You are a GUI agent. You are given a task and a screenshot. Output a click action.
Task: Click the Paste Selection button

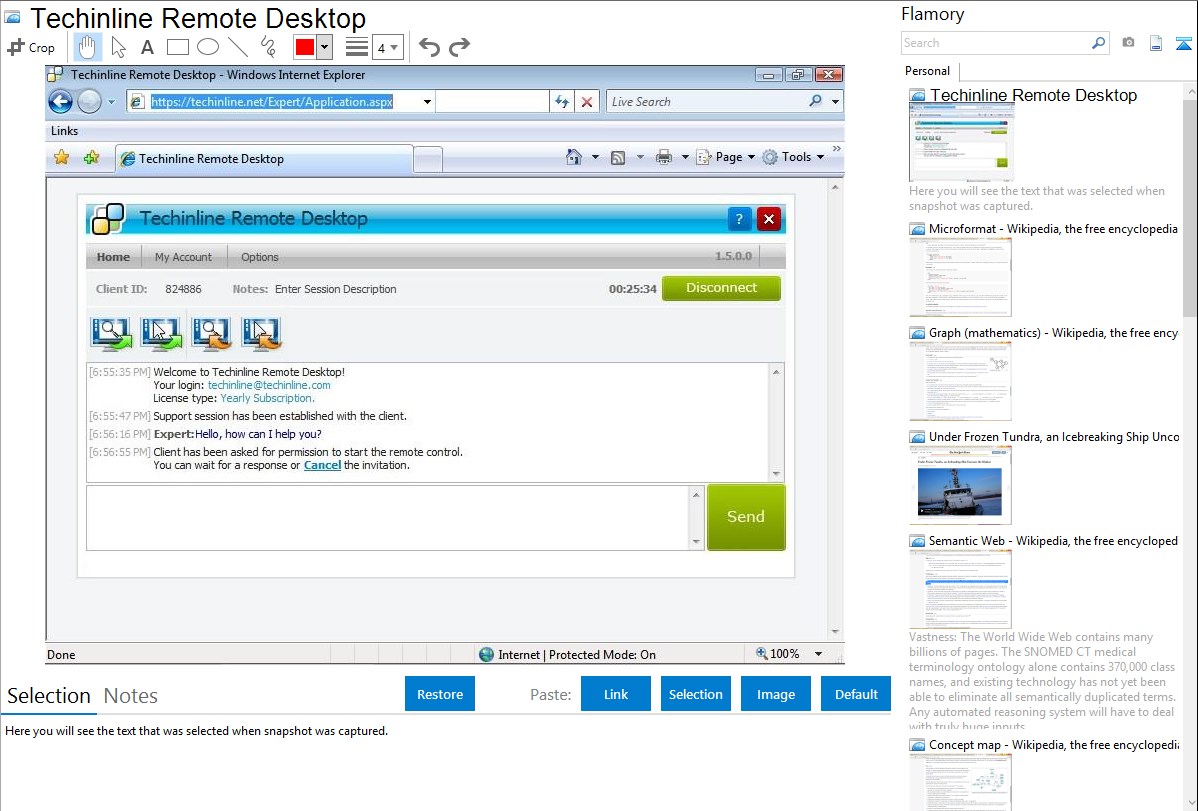[695, 694]
